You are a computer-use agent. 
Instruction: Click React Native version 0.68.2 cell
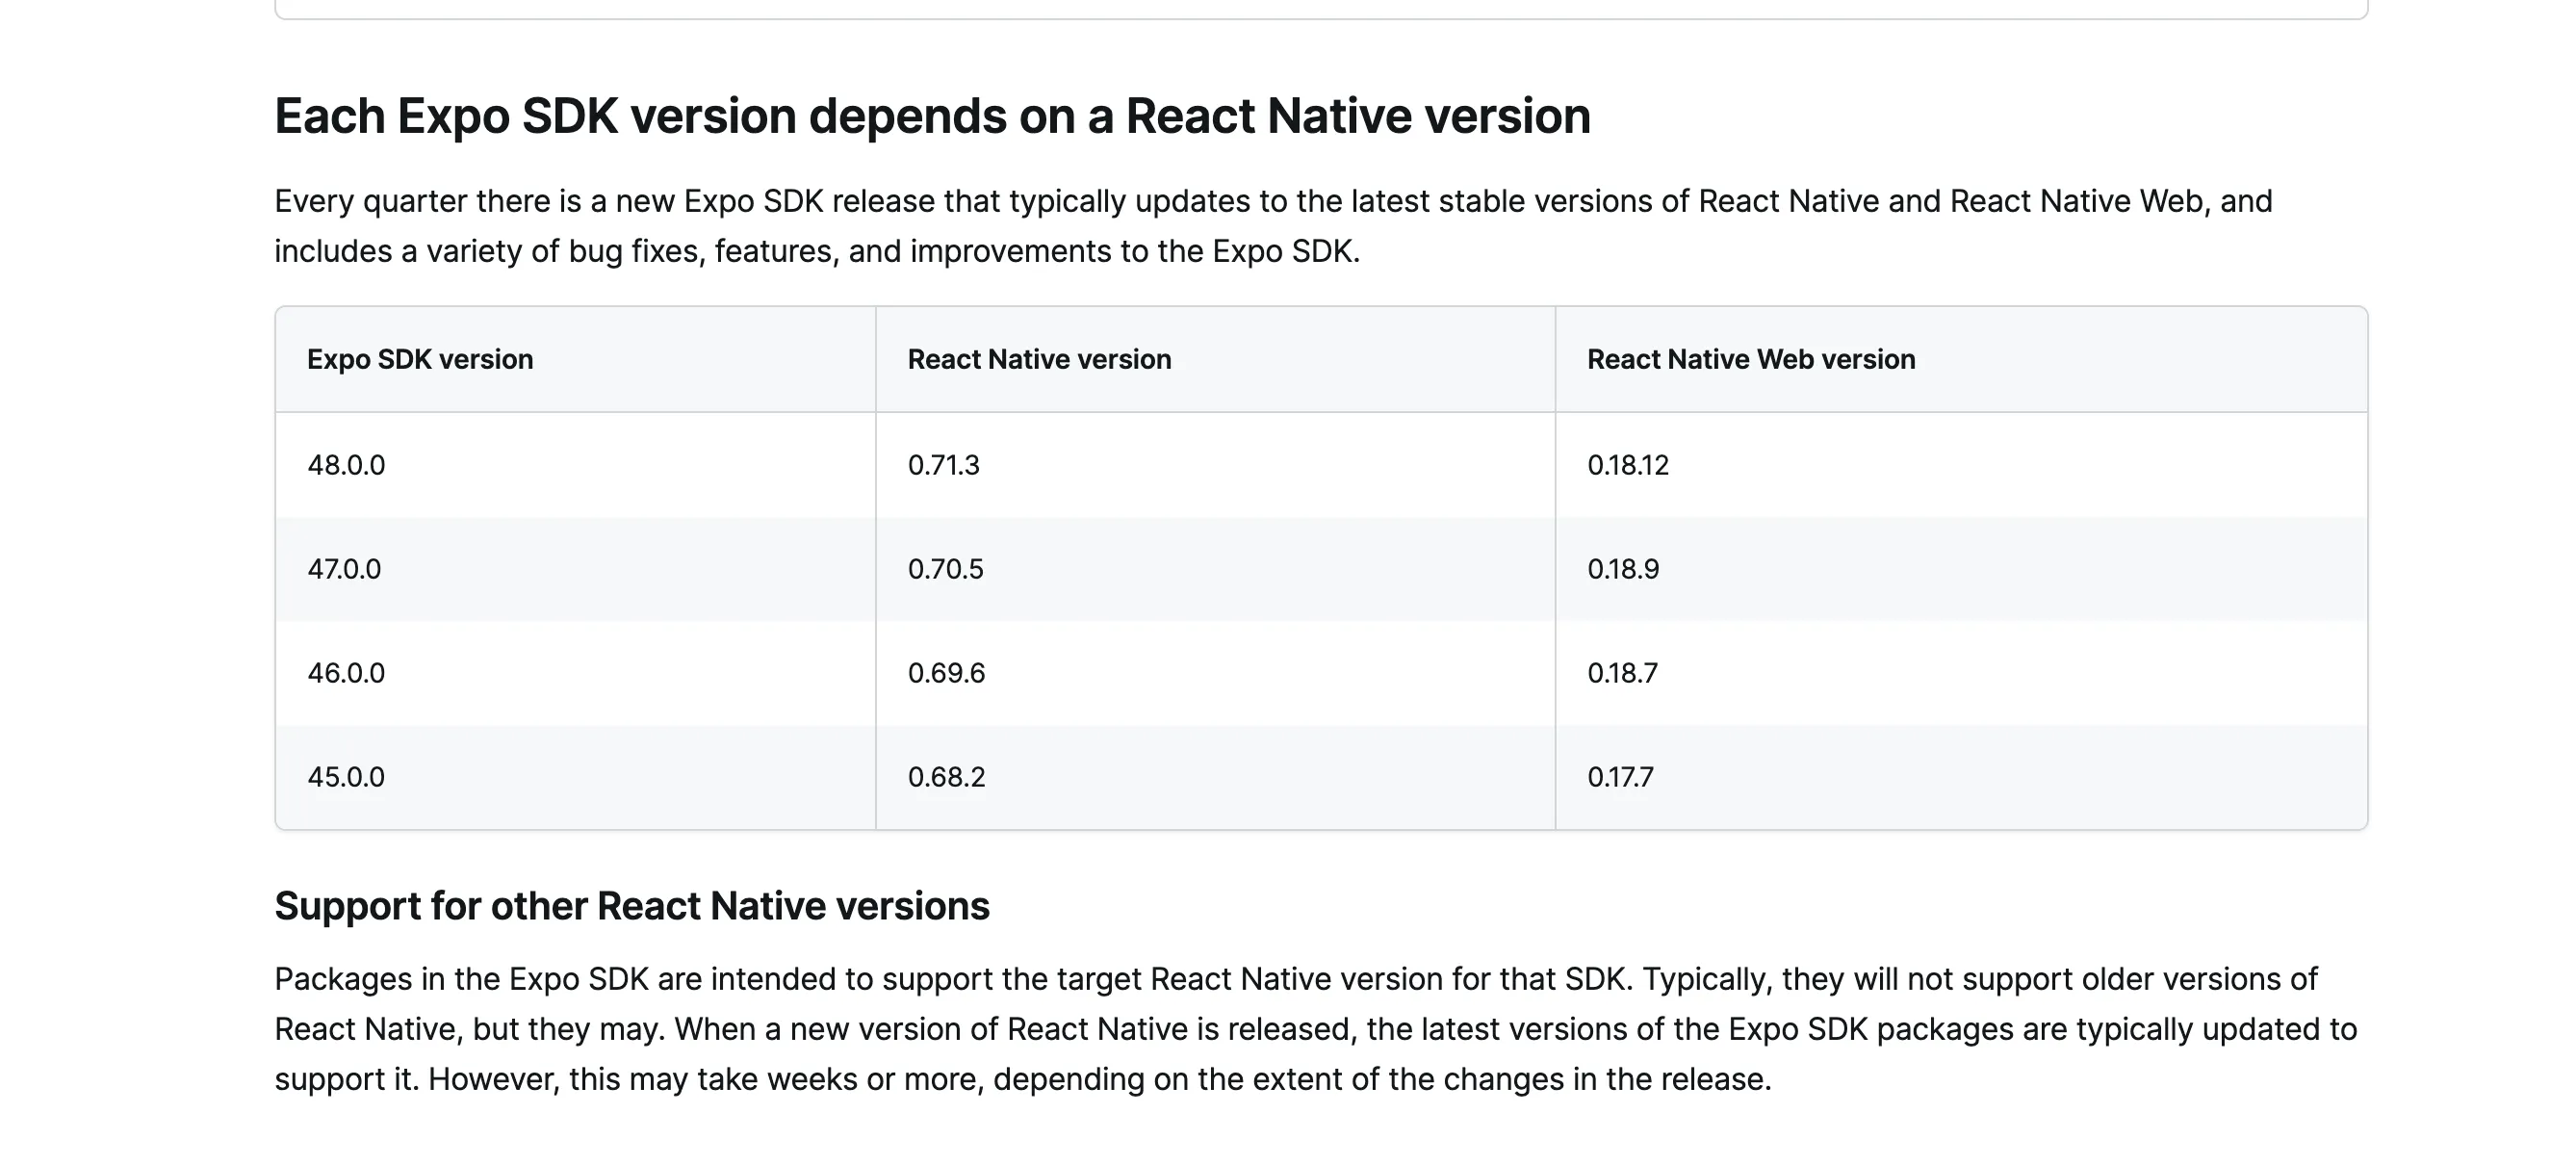pyautogui.click(x=946, y=777)
